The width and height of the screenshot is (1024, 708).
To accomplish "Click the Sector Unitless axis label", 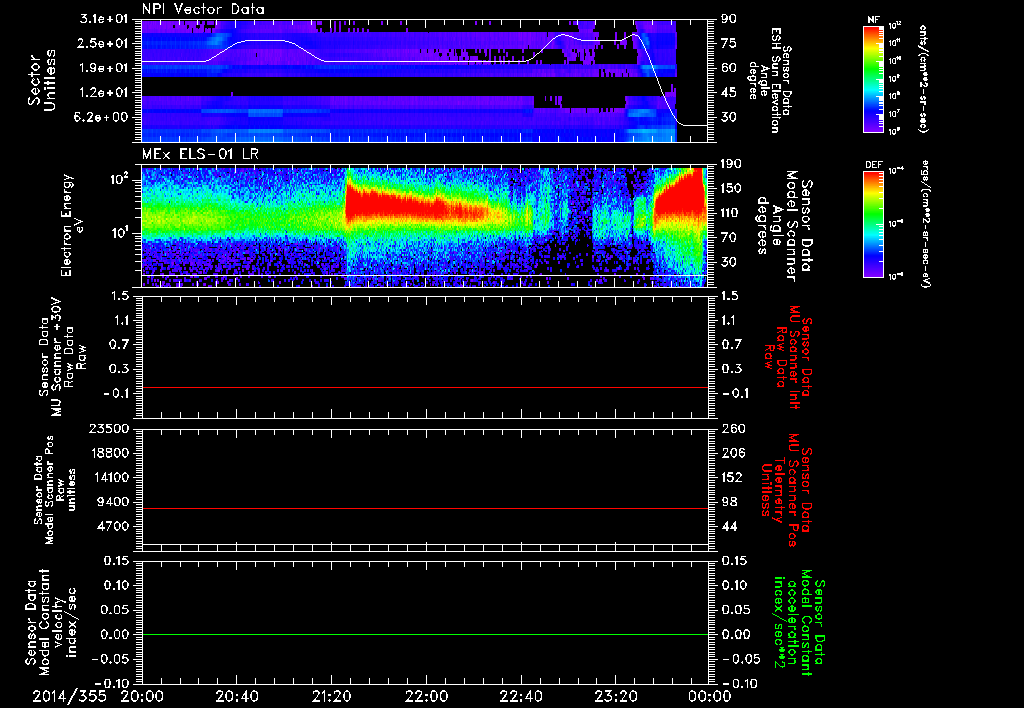I will coord(40,82).
